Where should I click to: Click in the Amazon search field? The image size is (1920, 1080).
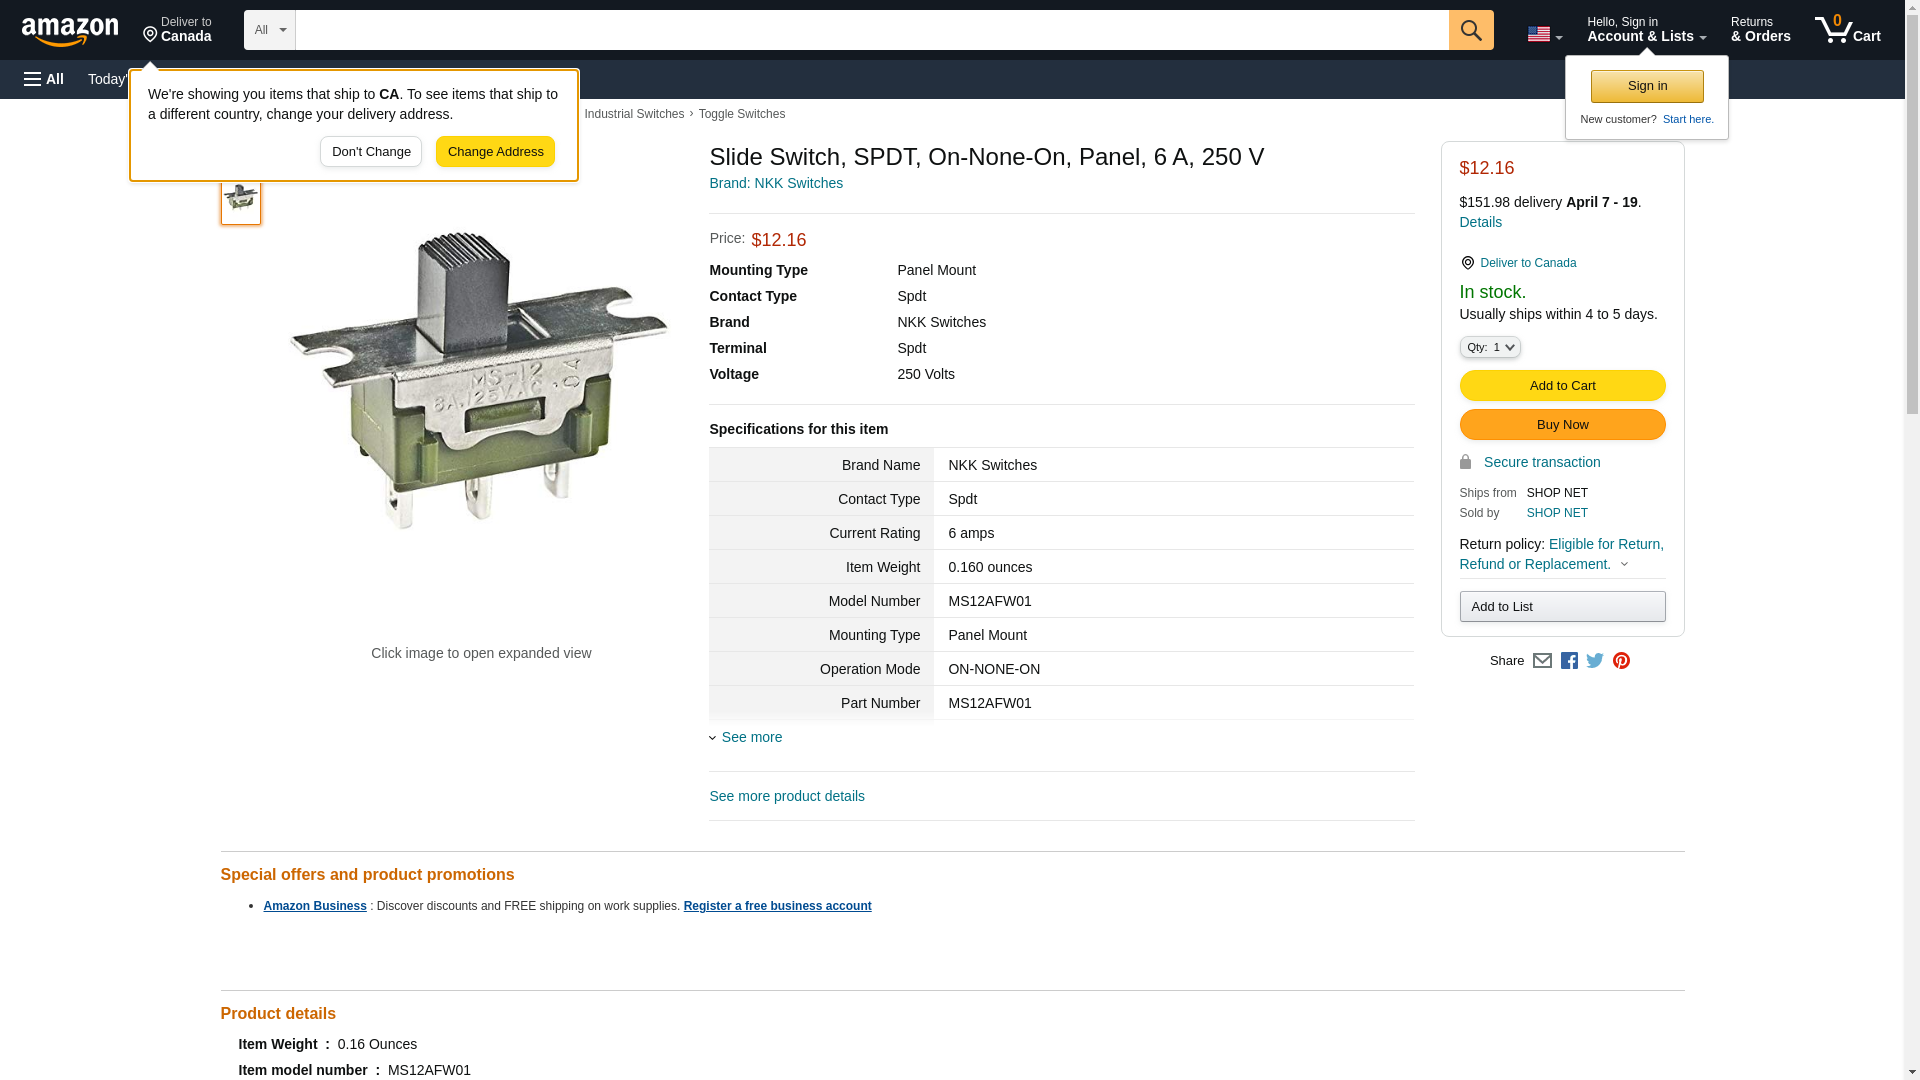[x=870, y=30]
